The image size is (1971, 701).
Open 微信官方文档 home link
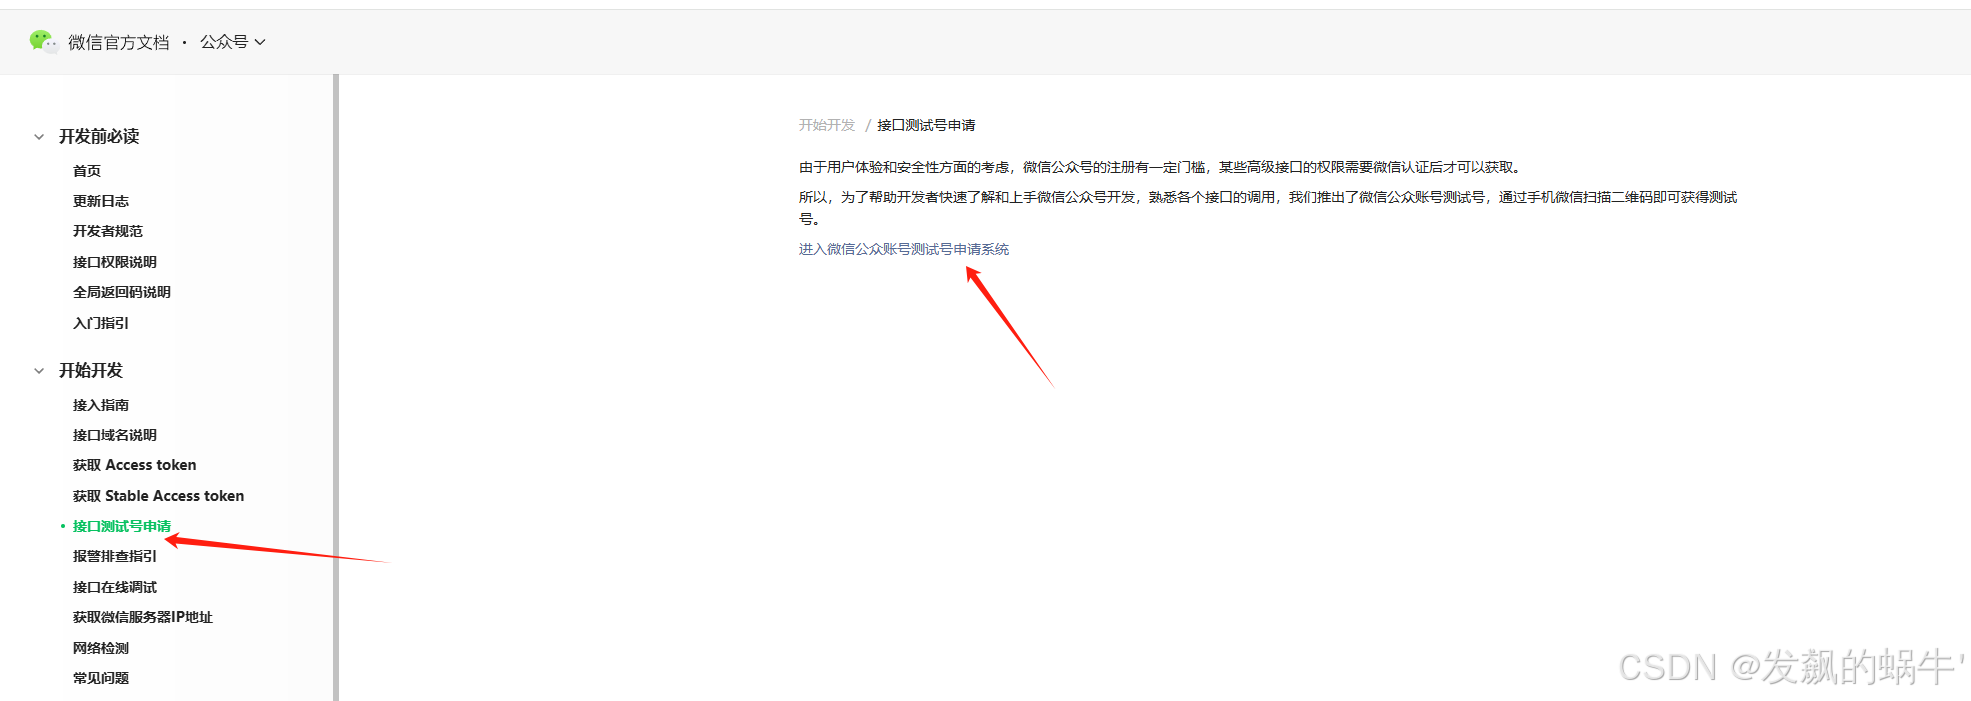pyautogui.click(x=119, y=42)
